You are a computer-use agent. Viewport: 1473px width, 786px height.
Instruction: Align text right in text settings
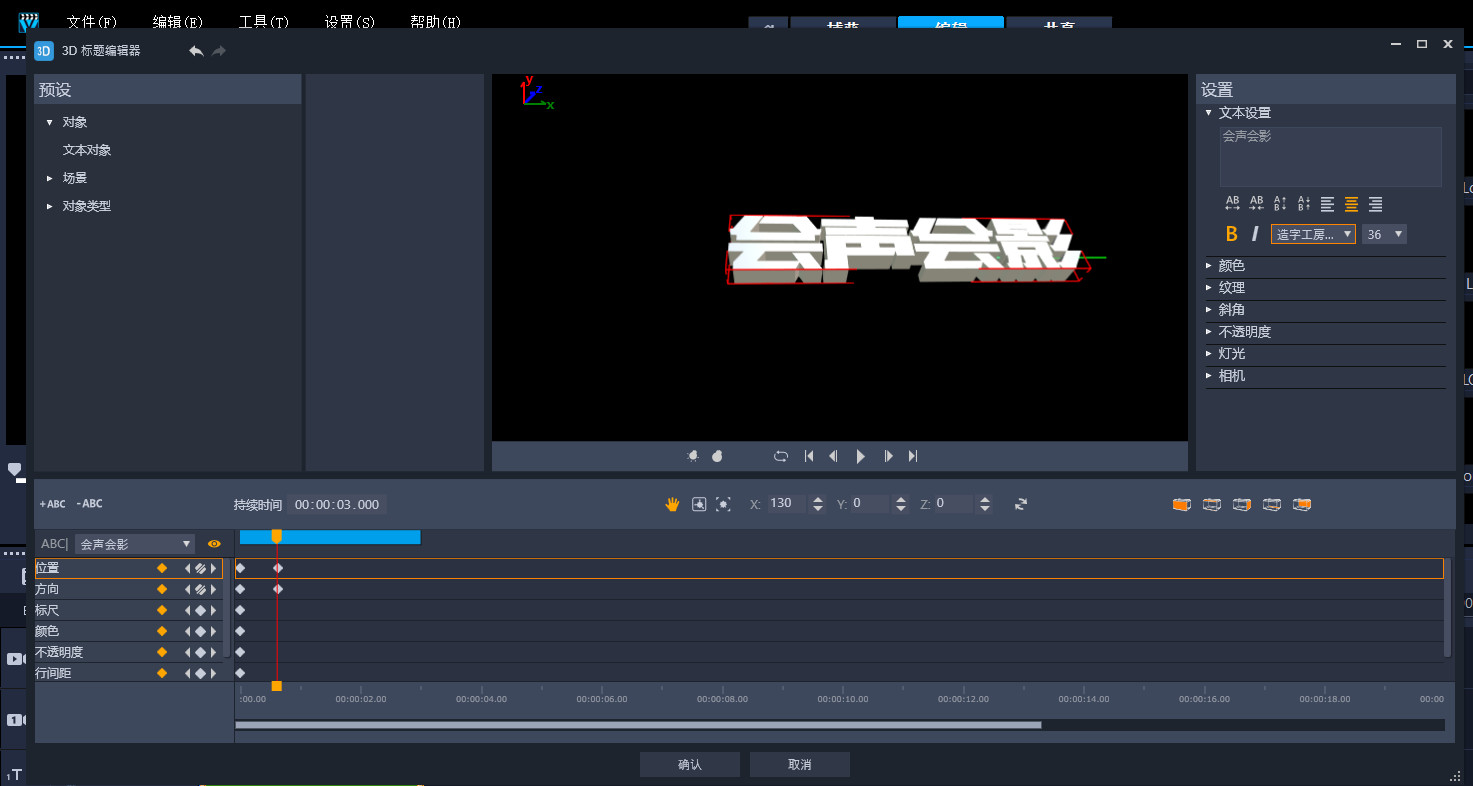1375,204
